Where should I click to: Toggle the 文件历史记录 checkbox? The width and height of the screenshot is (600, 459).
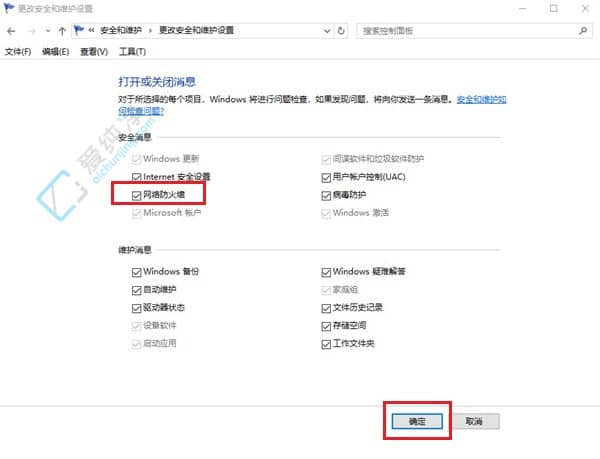coord(326,308)
